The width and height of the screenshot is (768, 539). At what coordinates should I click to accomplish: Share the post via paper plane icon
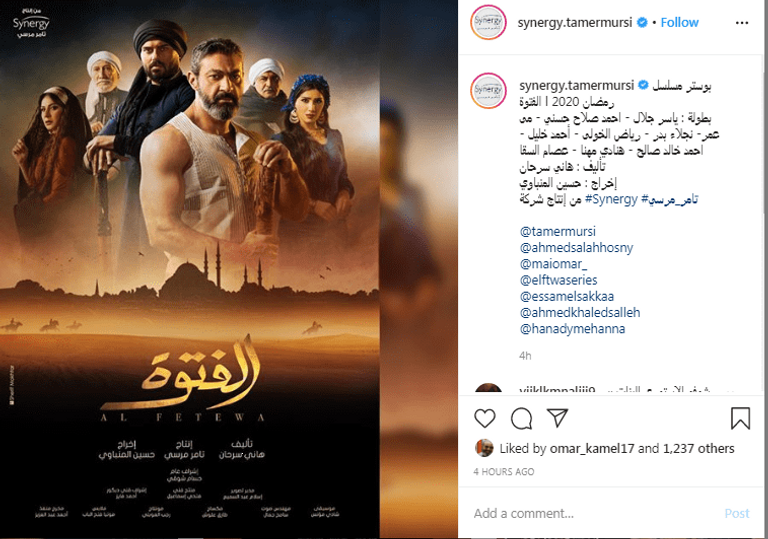point(557,417)
